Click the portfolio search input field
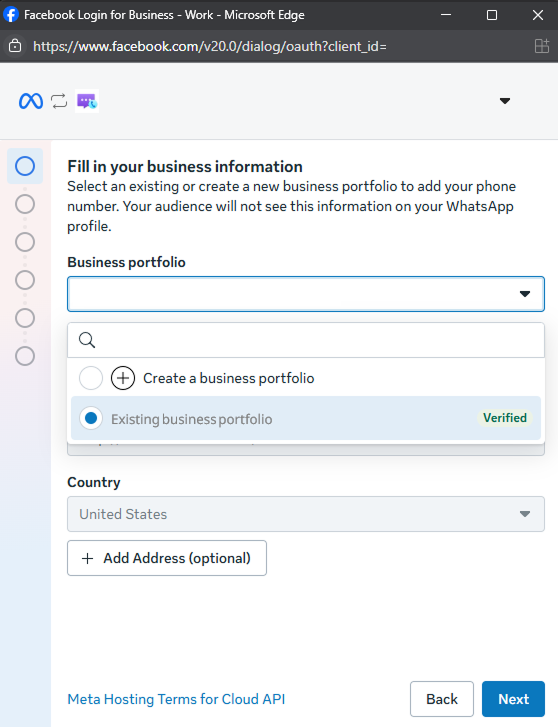This screenshot has width=558, height=727. pyautogui.click(x=306, y=340)
